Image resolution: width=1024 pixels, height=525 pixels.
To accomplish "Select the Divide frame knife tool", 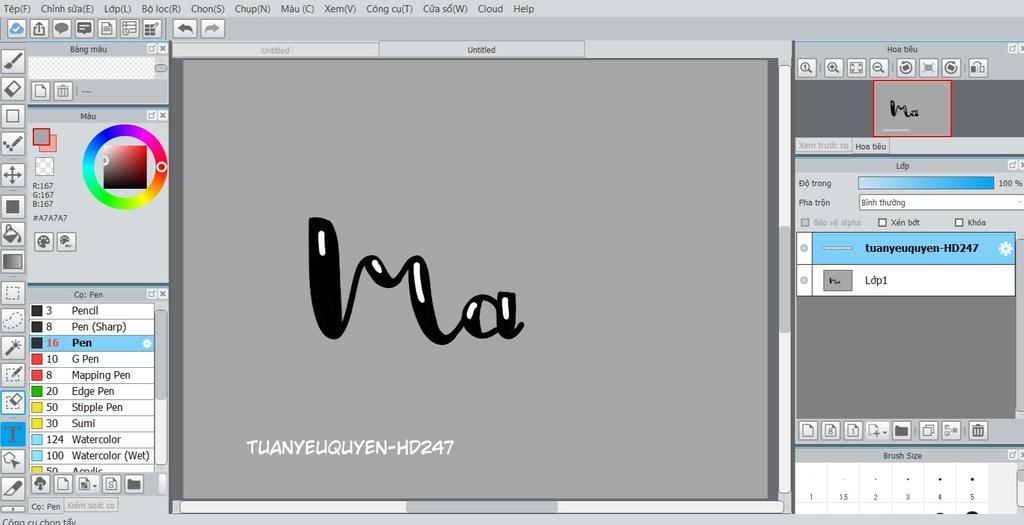I will pos(13,488).
